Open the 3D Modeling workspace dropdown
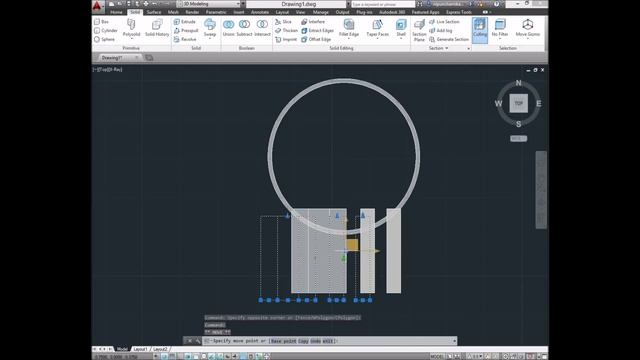The width and height of the screenshot is (640, 360). pos(208,4)
